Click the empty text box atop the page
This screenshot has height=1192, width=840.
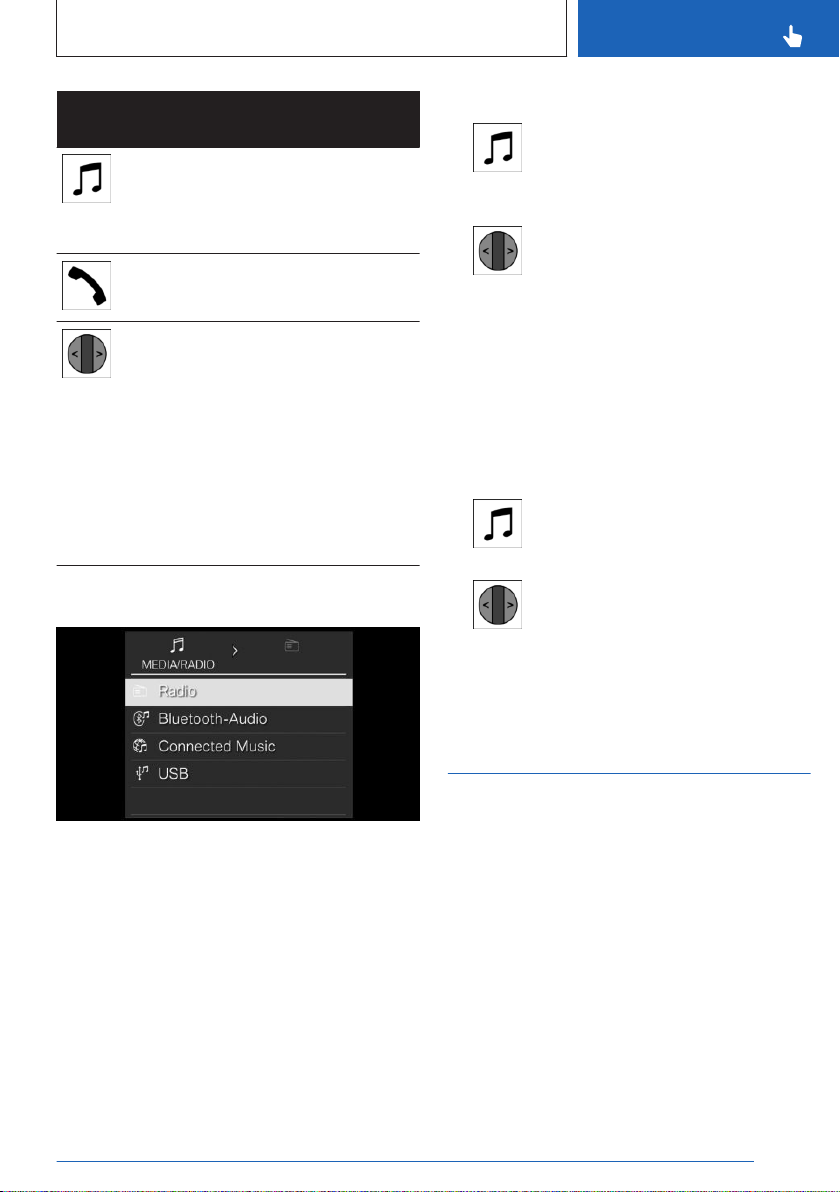(x=312, y=28)
